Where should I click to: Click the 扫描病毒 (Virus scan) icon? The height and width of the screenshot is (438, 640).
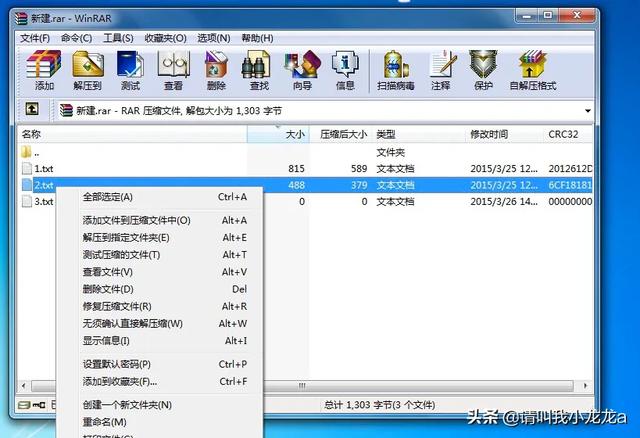(x=396, y=64)
